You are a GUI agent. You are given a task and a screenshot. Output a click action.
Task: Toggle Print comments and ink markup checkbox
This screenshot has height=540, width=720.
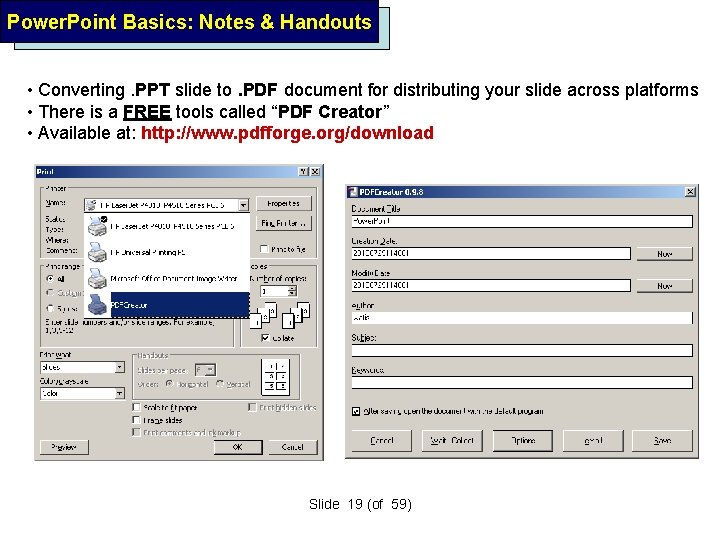[136, 432]
